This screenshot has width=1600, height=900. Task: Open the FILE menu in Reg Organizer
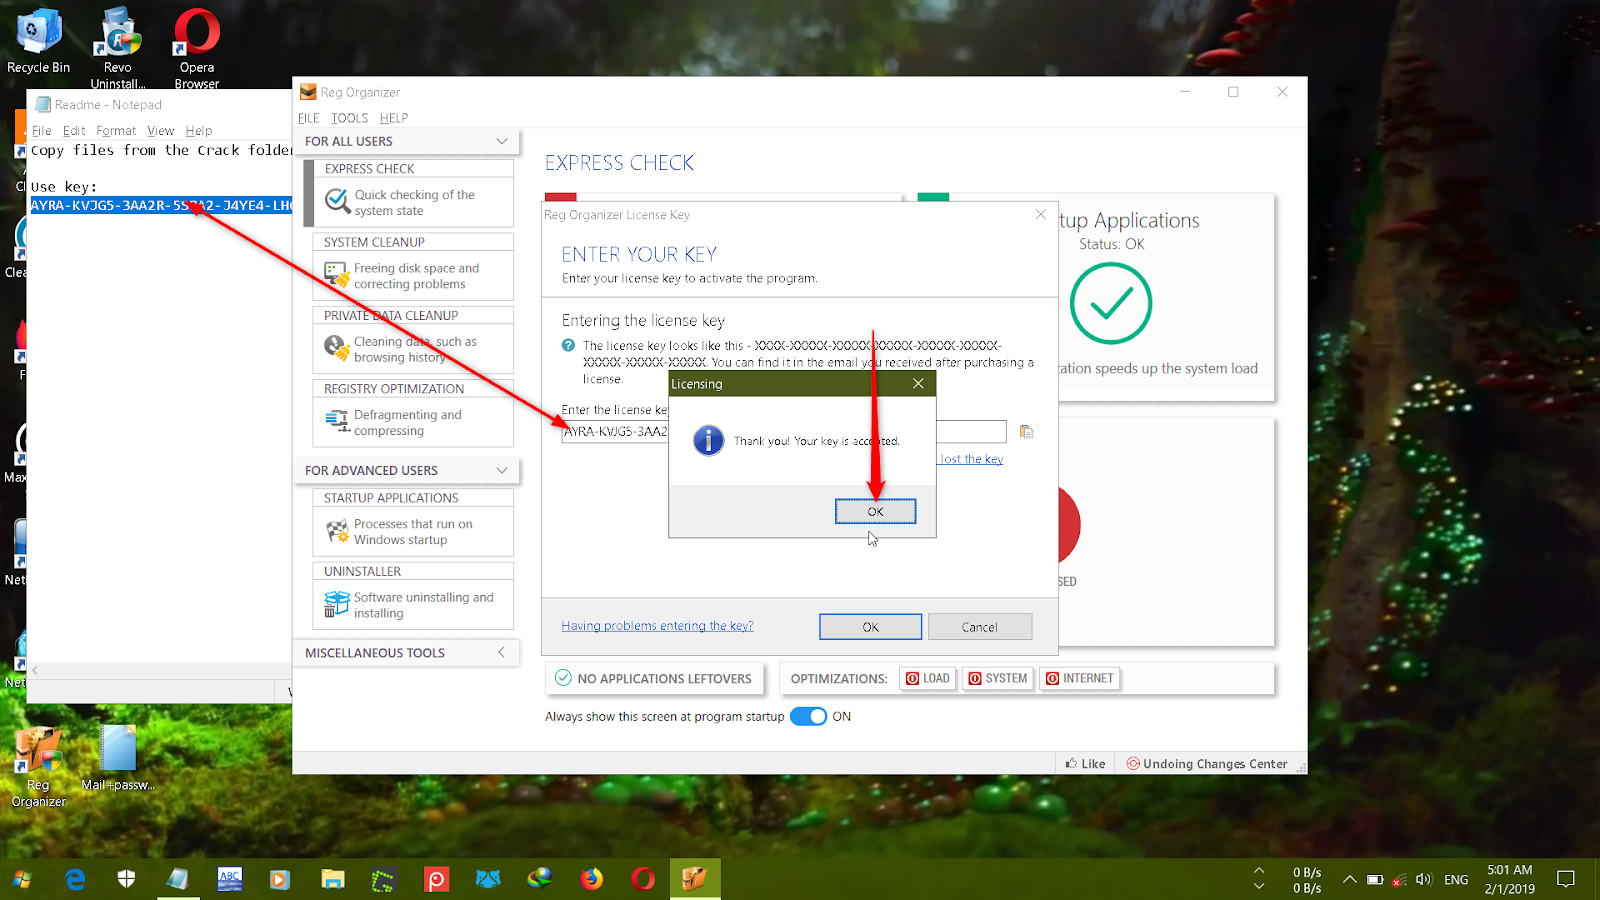click(308, 118)
